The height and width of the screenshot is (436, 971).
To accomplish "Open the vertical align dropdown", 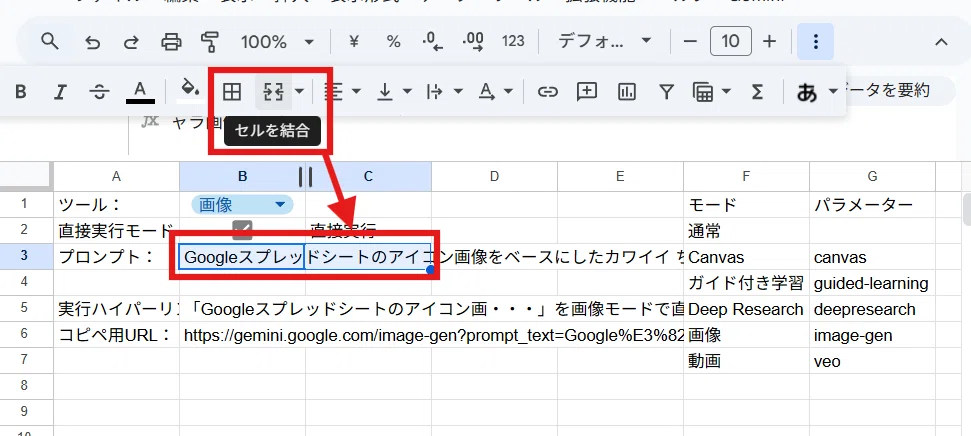I will [394, 92].
